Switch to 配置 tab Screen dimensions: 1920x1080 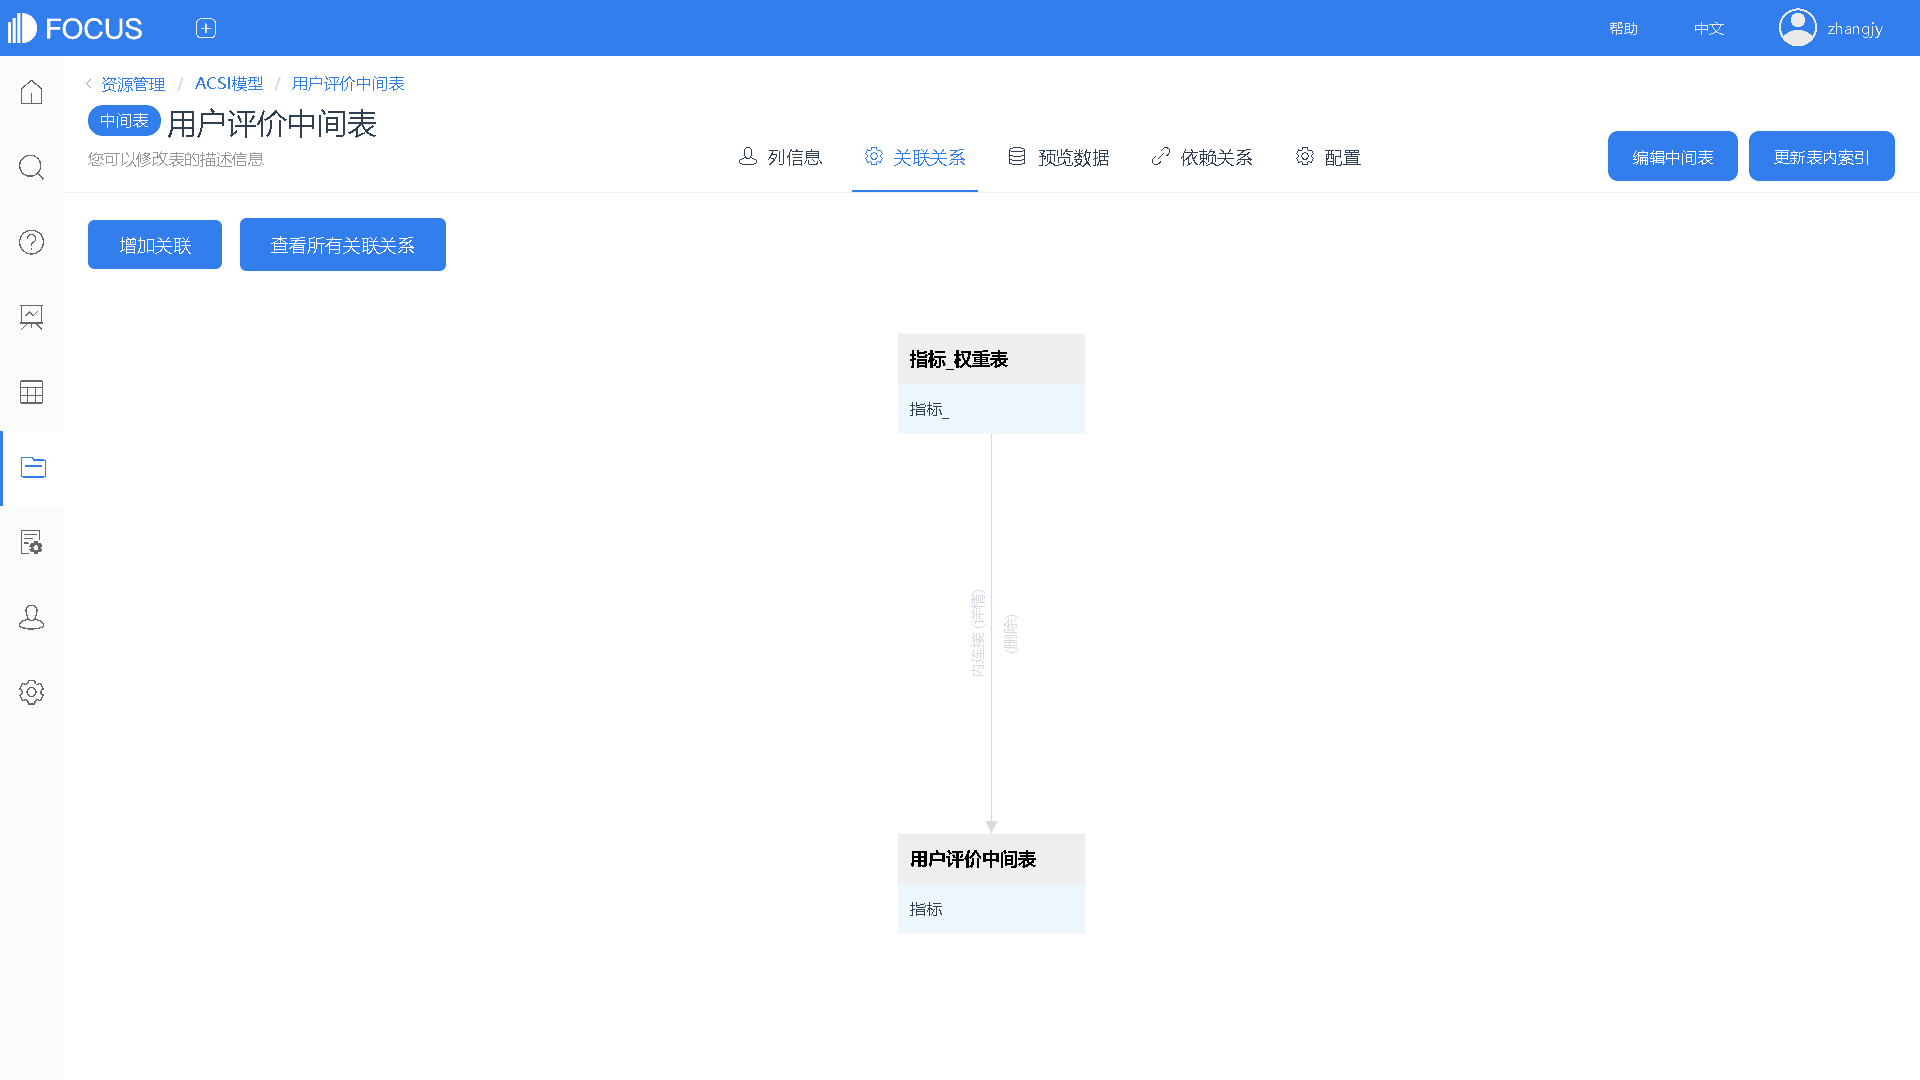pos(1328,157)
